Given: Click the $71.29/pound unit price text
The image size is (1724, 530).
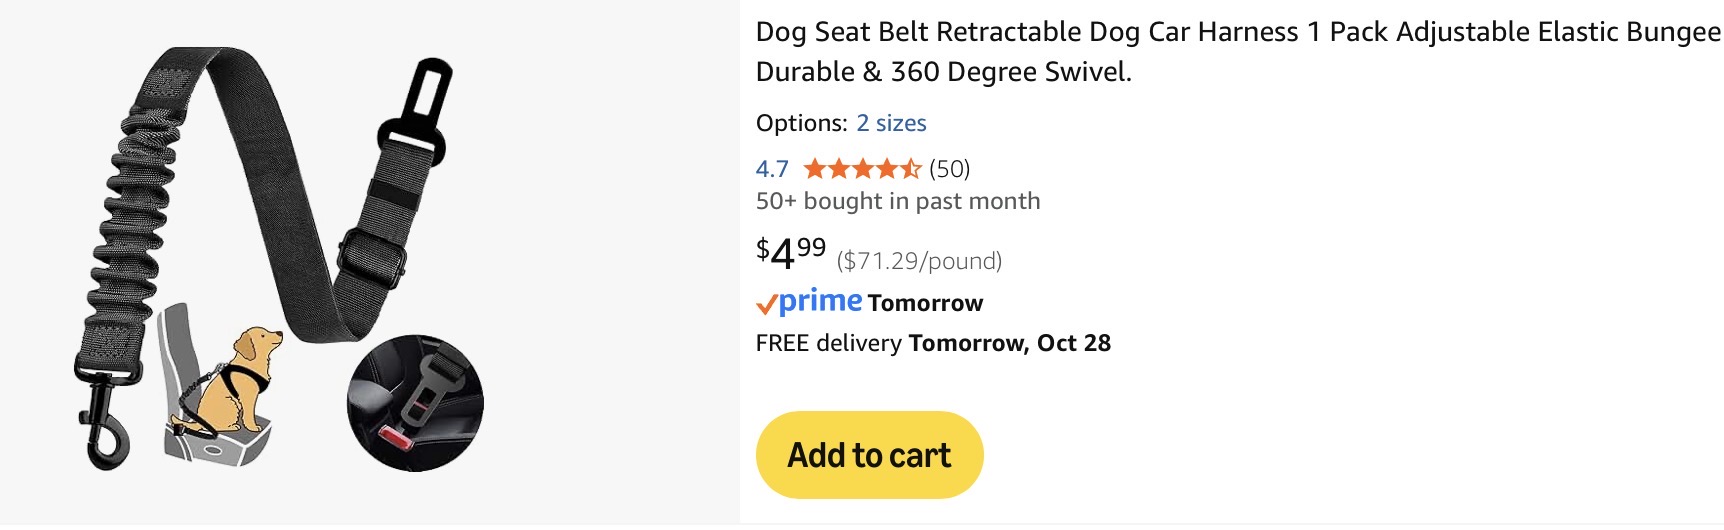Looking at the screenshot, I should coord(919,261).
